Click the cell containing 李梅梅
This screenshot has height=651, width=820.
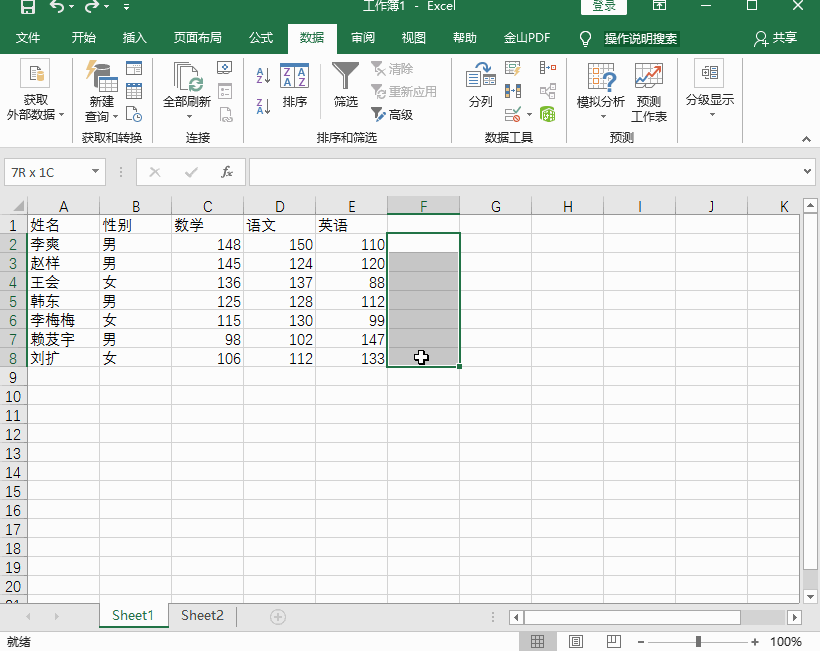(x=63, y=320)
